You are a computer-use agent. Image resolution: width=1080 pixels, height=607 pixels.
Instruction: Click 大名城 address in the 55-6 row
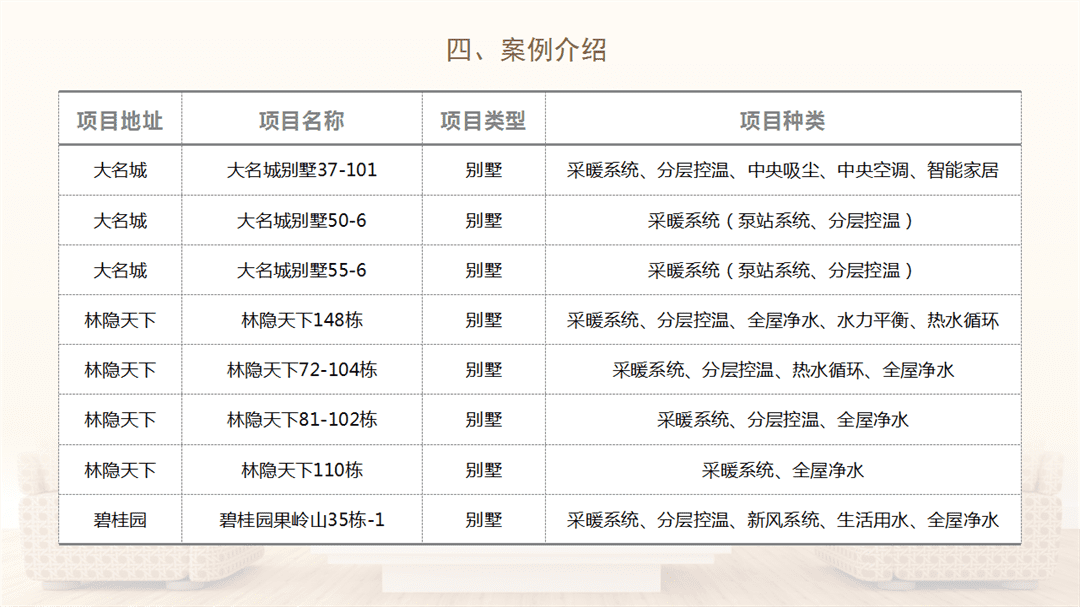pos(120,270)
